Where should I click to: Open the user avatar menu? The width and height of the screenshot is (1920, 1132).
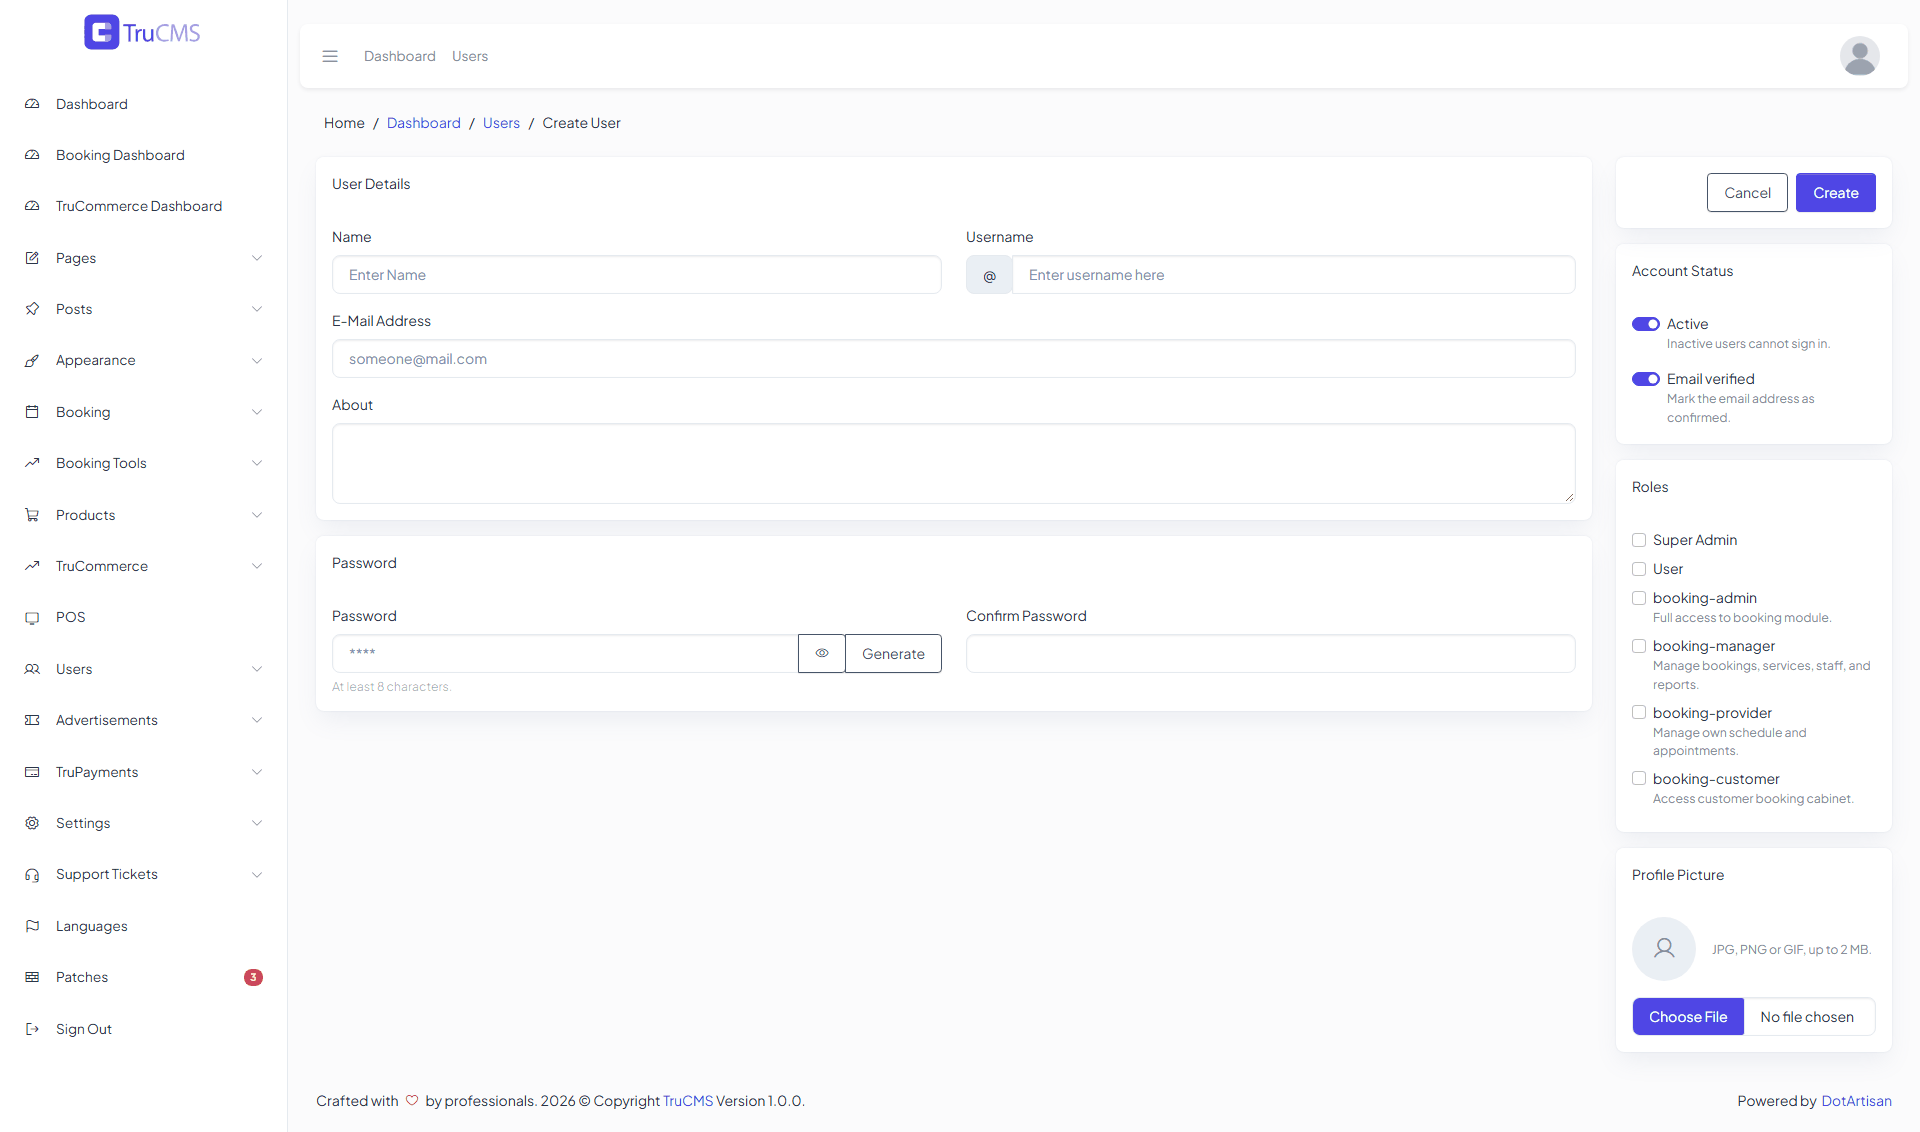[x=1859, y=56]
